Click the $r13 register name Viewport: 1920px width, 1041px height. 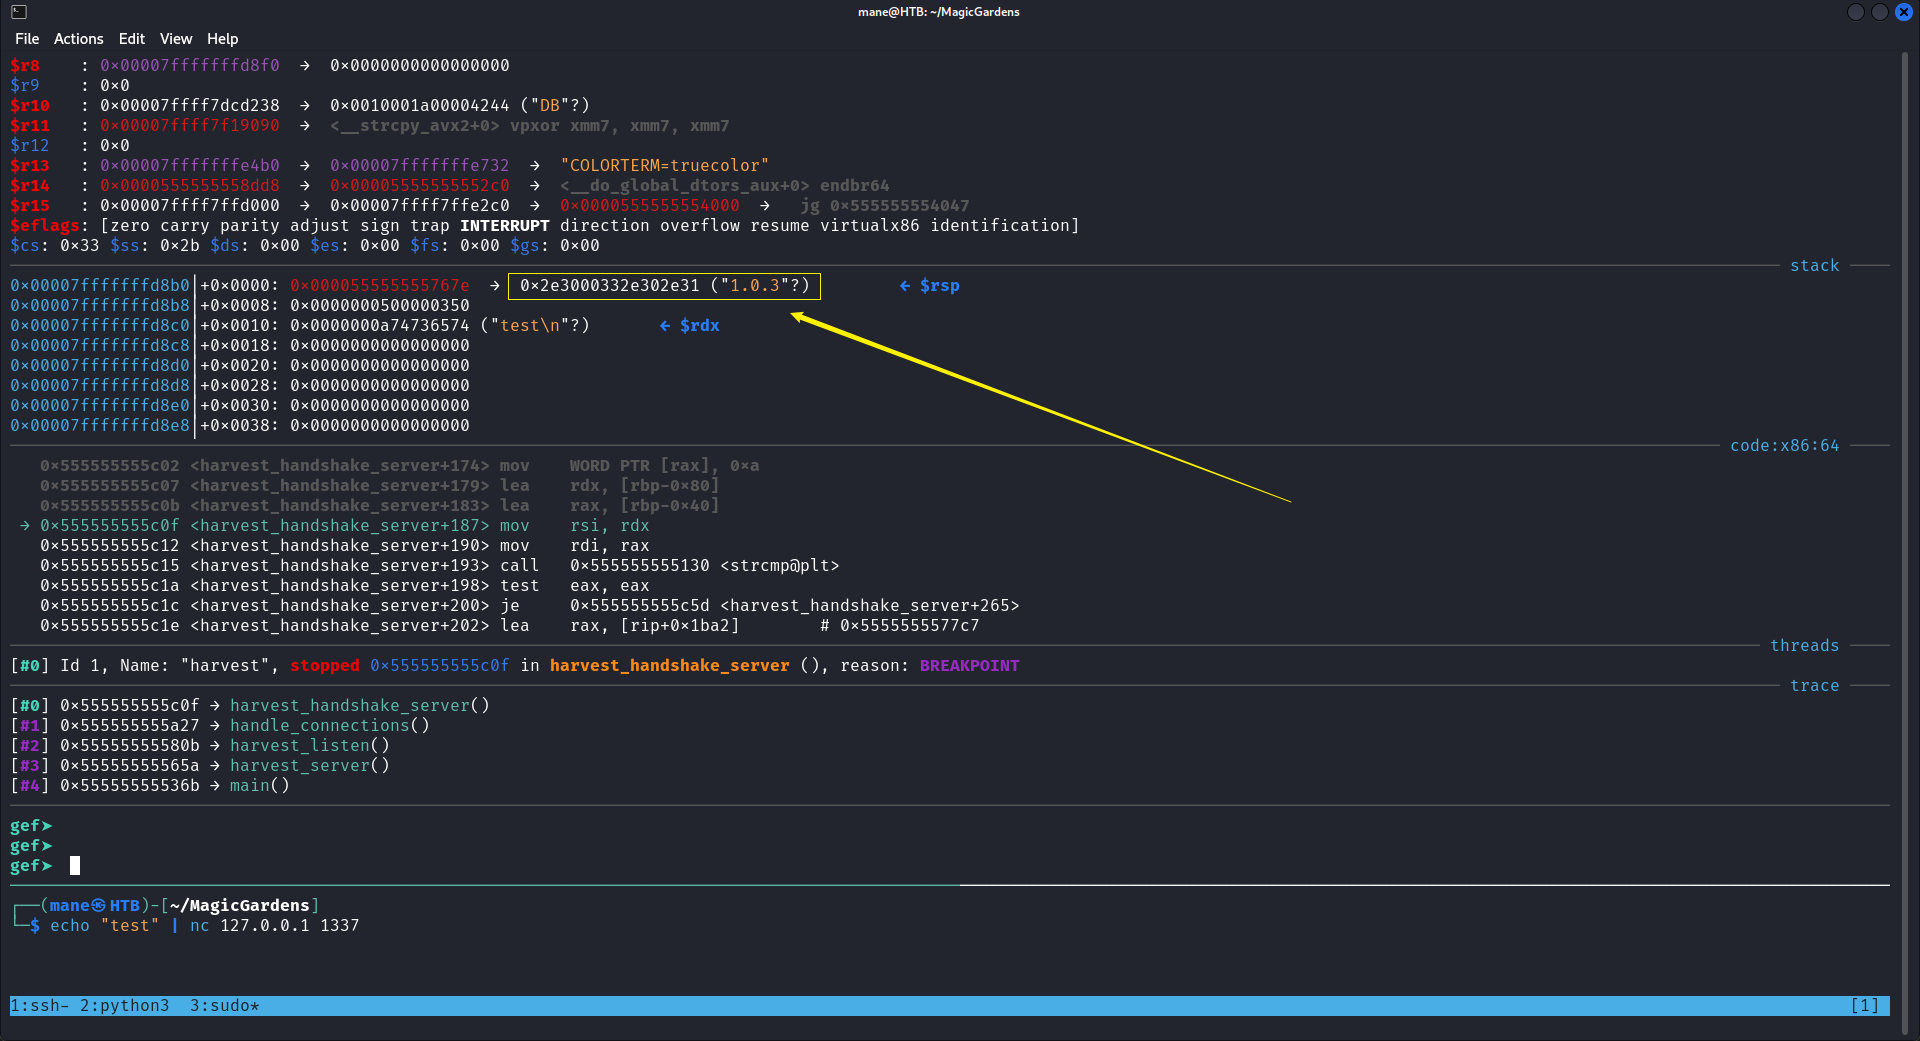point(30,165)
